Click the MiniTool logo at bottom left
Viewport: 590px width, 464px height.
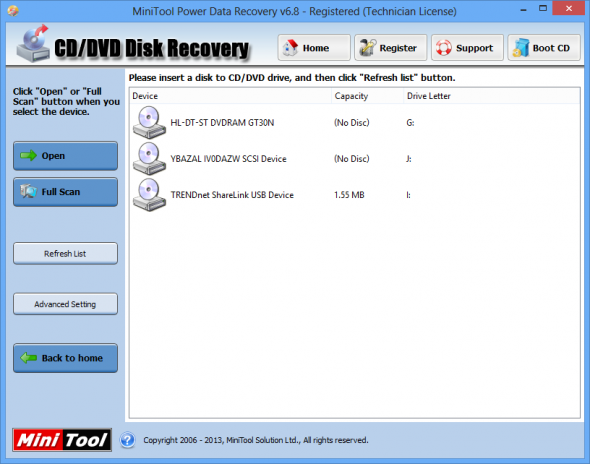(62, 440)
